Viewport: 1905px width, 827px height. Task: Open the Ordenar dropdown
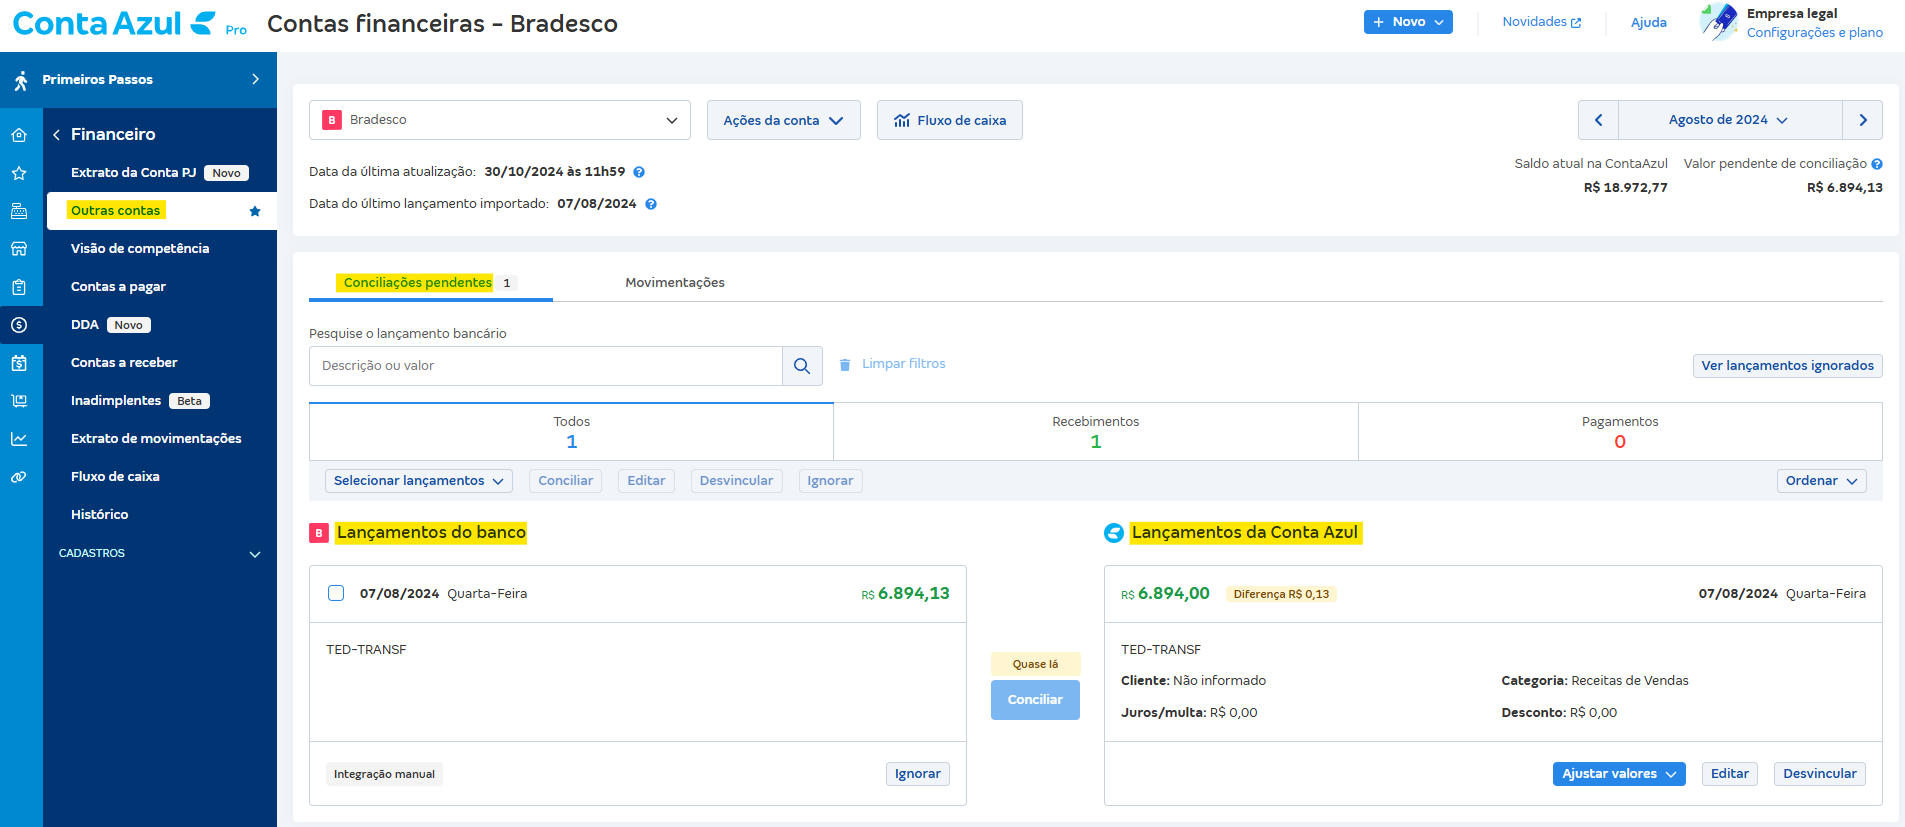[1822, 481]
